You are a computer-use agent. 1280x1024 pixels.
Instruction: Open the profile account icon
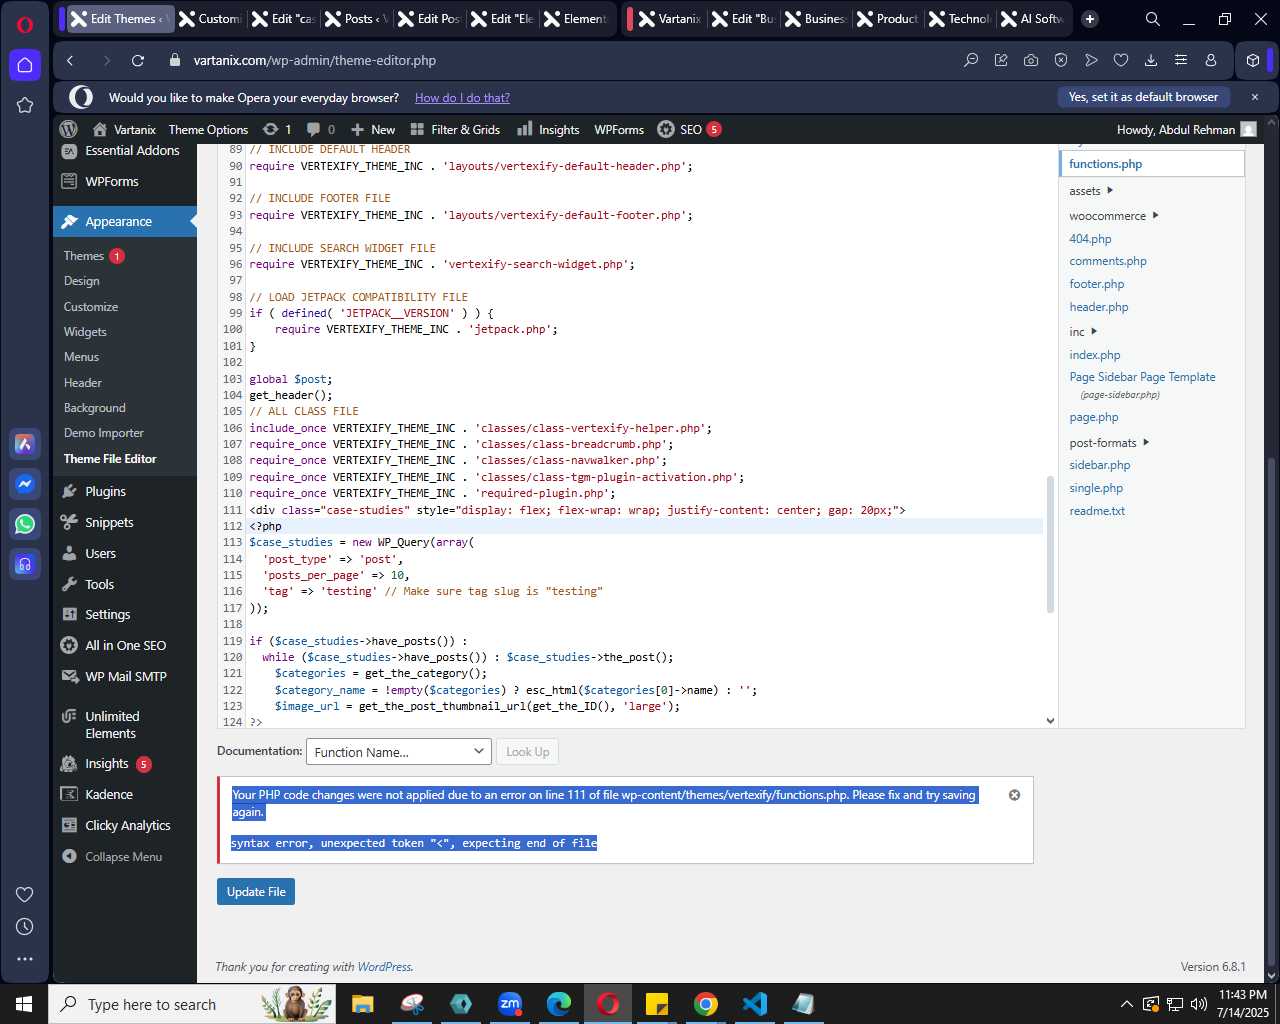1211,61
